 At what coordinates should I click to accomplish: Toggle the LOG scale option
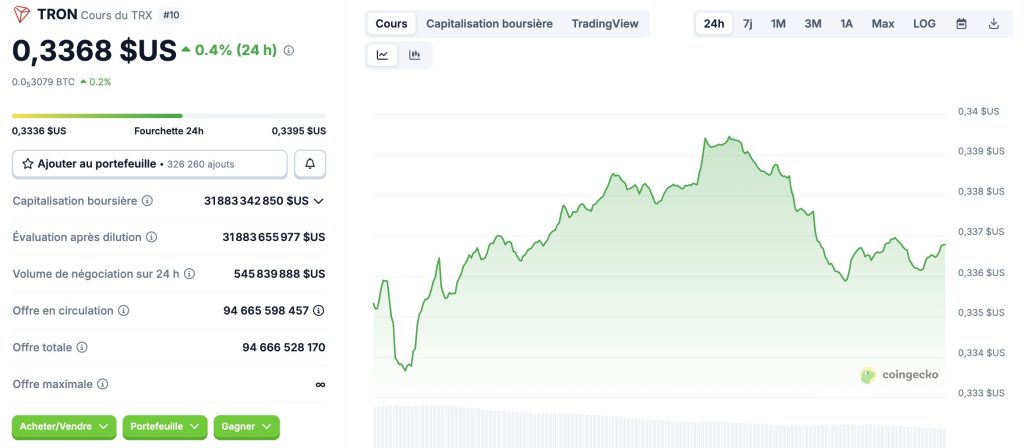[x=924, y=23]
